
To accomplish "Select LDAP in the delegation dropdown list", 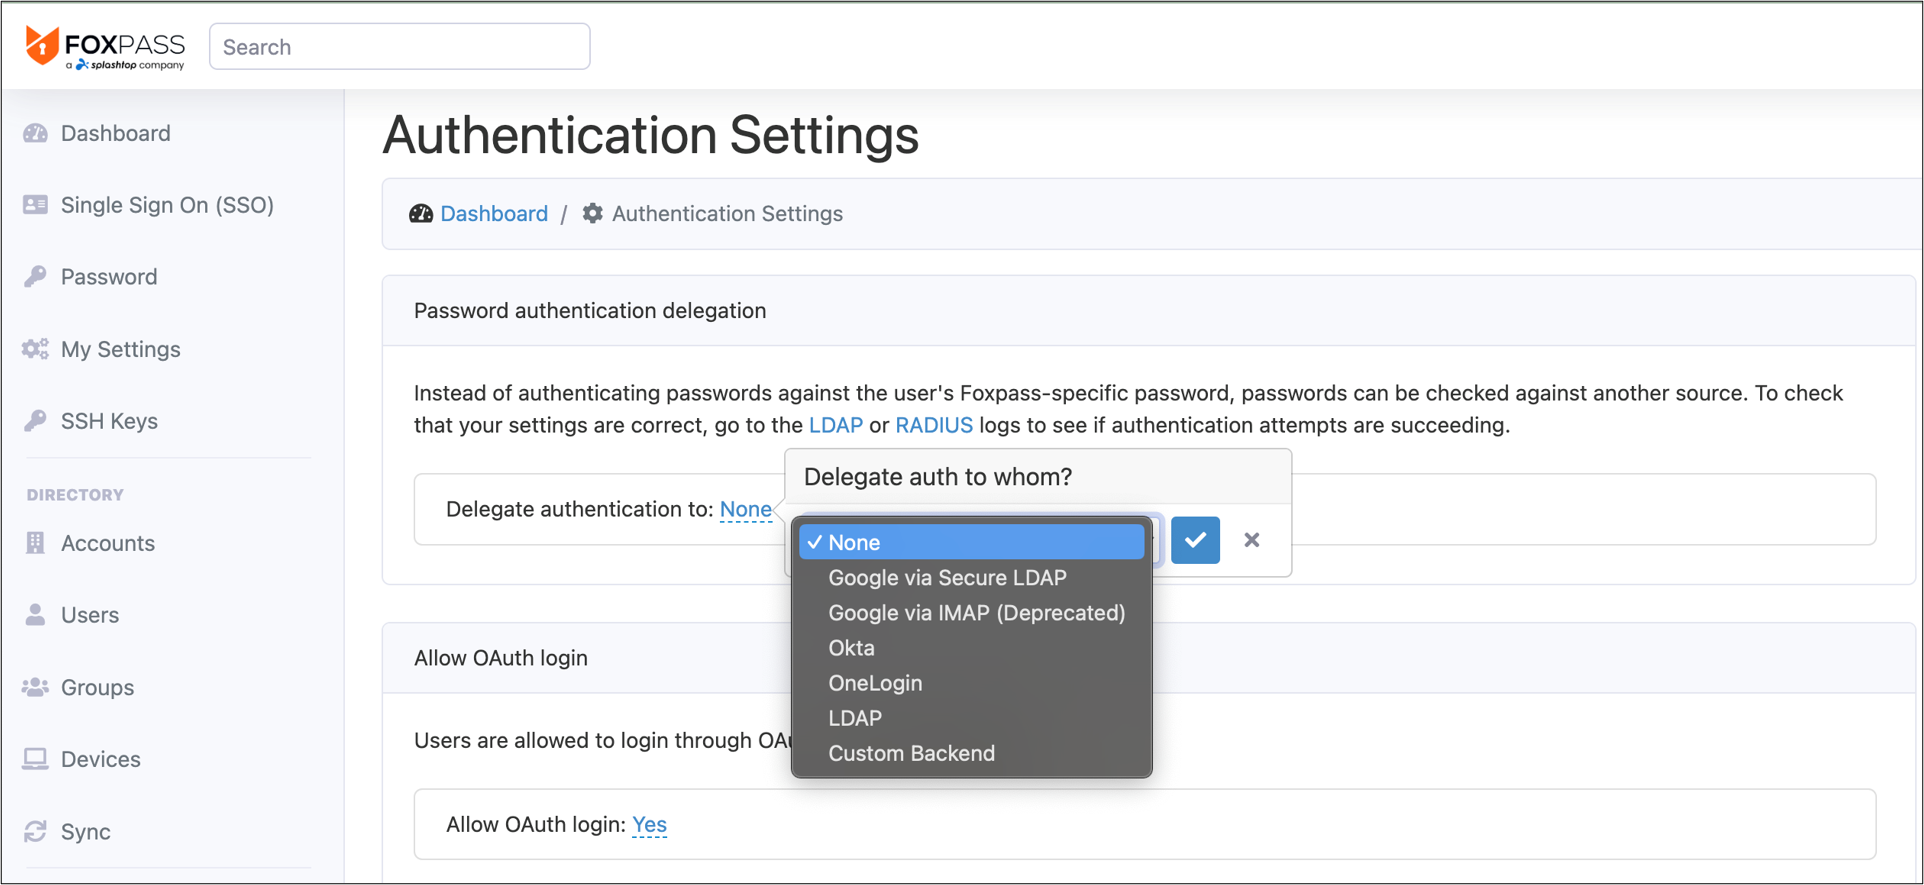I will click(972, 718).
